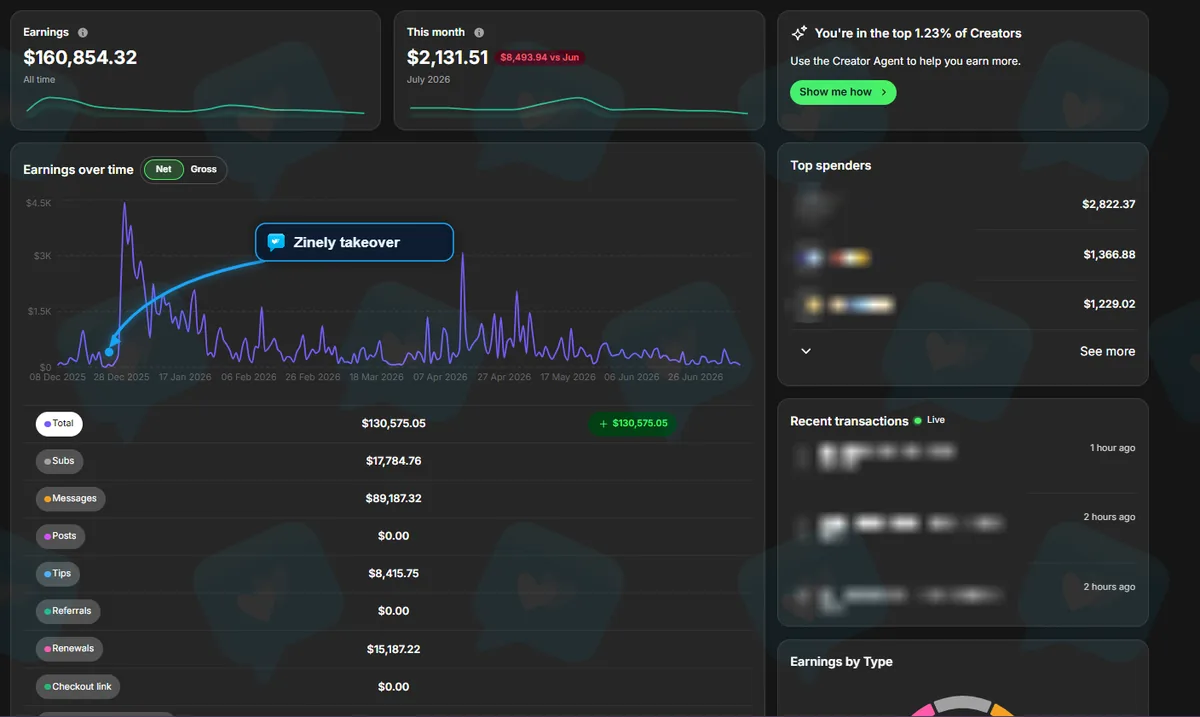
Task: Open the top spender with $2,822.37
Action: pos(964,204)
